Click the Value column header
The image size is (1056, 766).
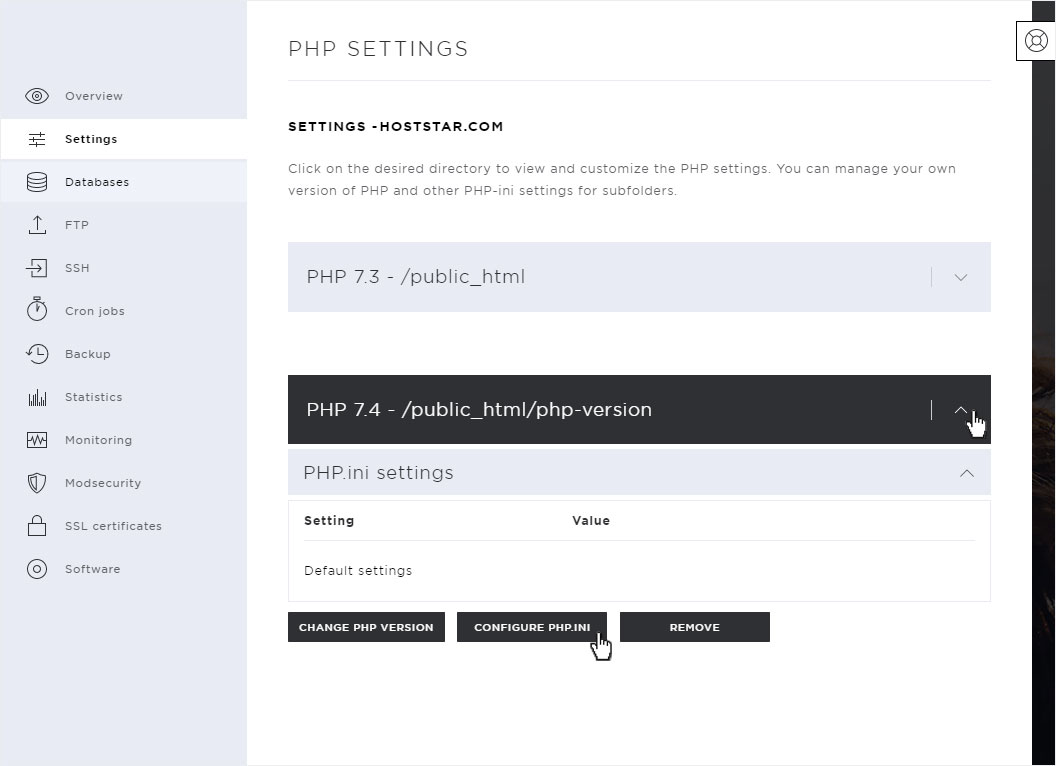[591, 521]
